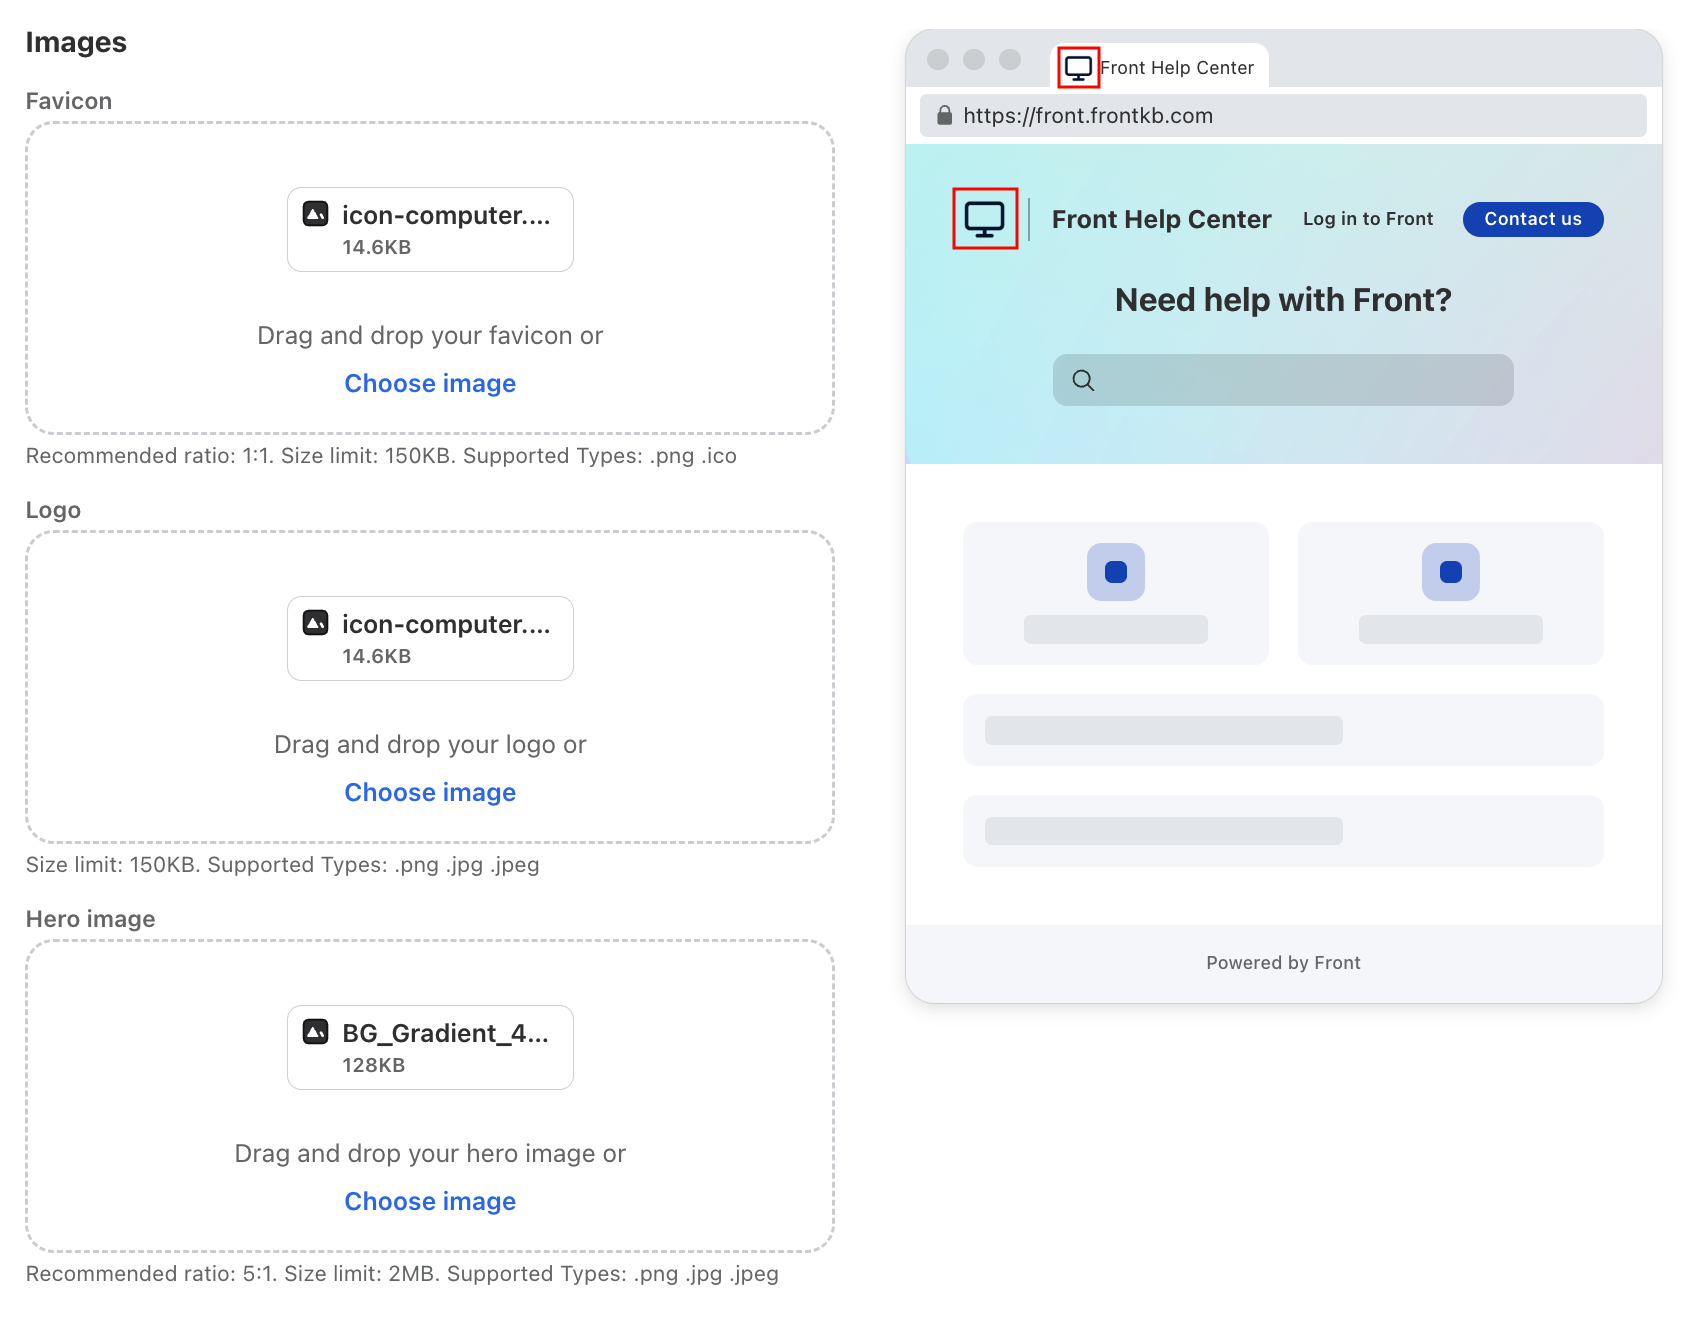This screenshot has width=1694, height=1318.
Task: Click the Need help with Front? heading
Action: coord(1283,300)
